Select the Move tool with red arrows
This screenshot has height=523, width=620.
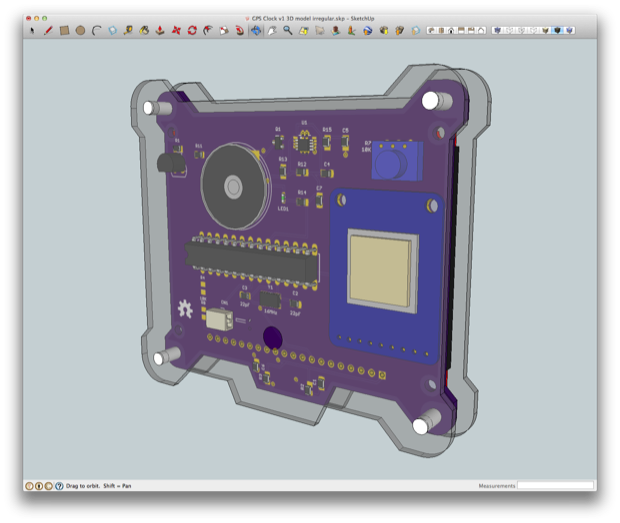(176, 30)
